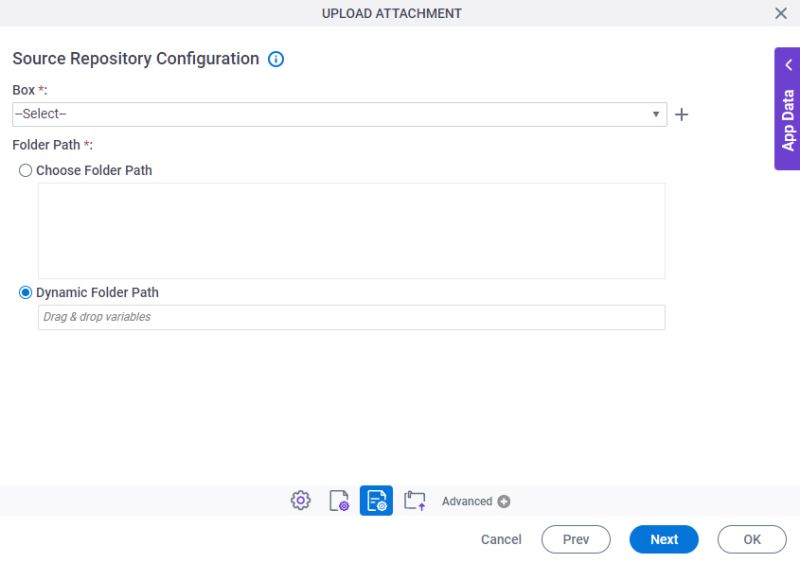
Task: Click the Source Repository Configuration info icon
Action: [276, 59]
